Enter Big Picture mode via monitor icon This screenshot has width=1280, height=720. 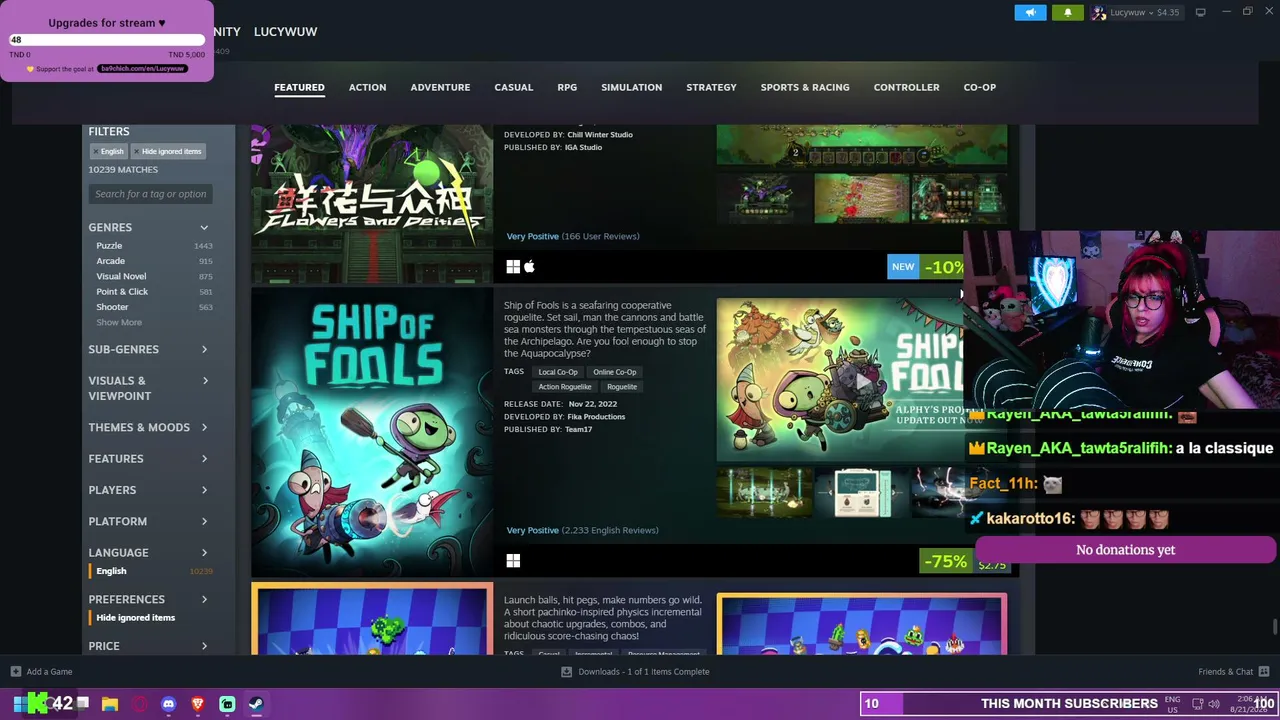coord(1200,12)
